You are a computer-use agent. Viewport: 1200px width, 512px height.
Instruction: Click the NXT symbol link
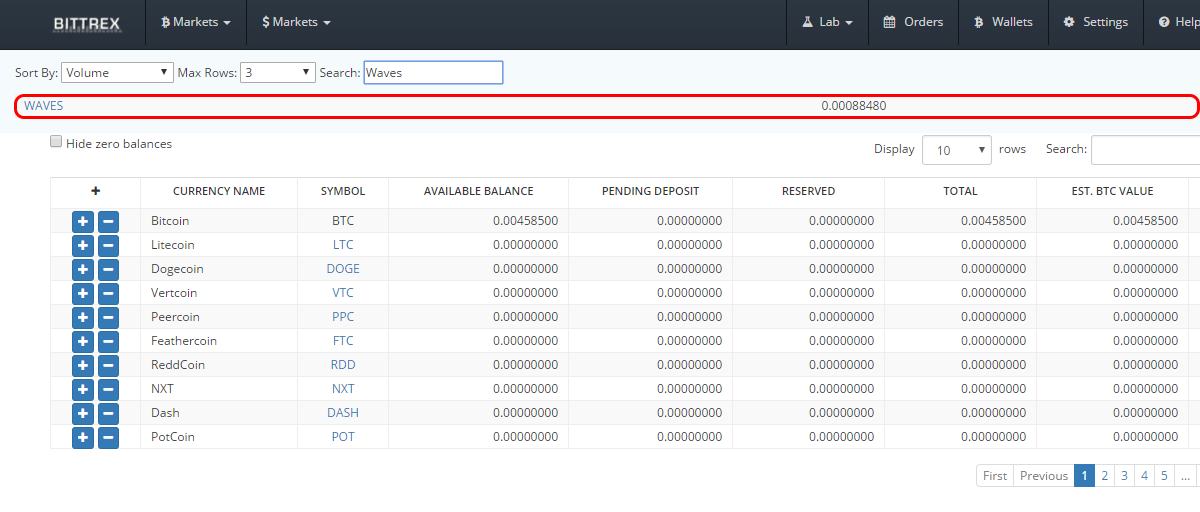(343, 389)
